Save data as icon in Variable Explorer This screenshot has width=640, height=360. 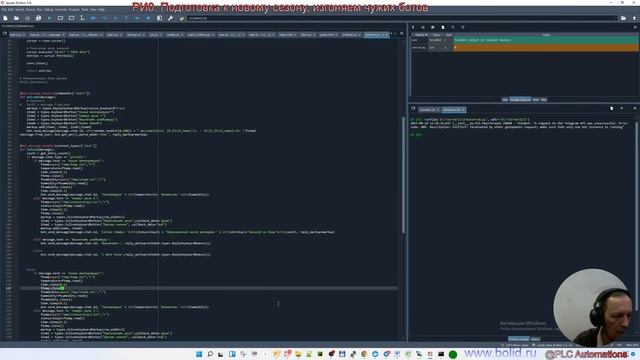pos(433,27)
